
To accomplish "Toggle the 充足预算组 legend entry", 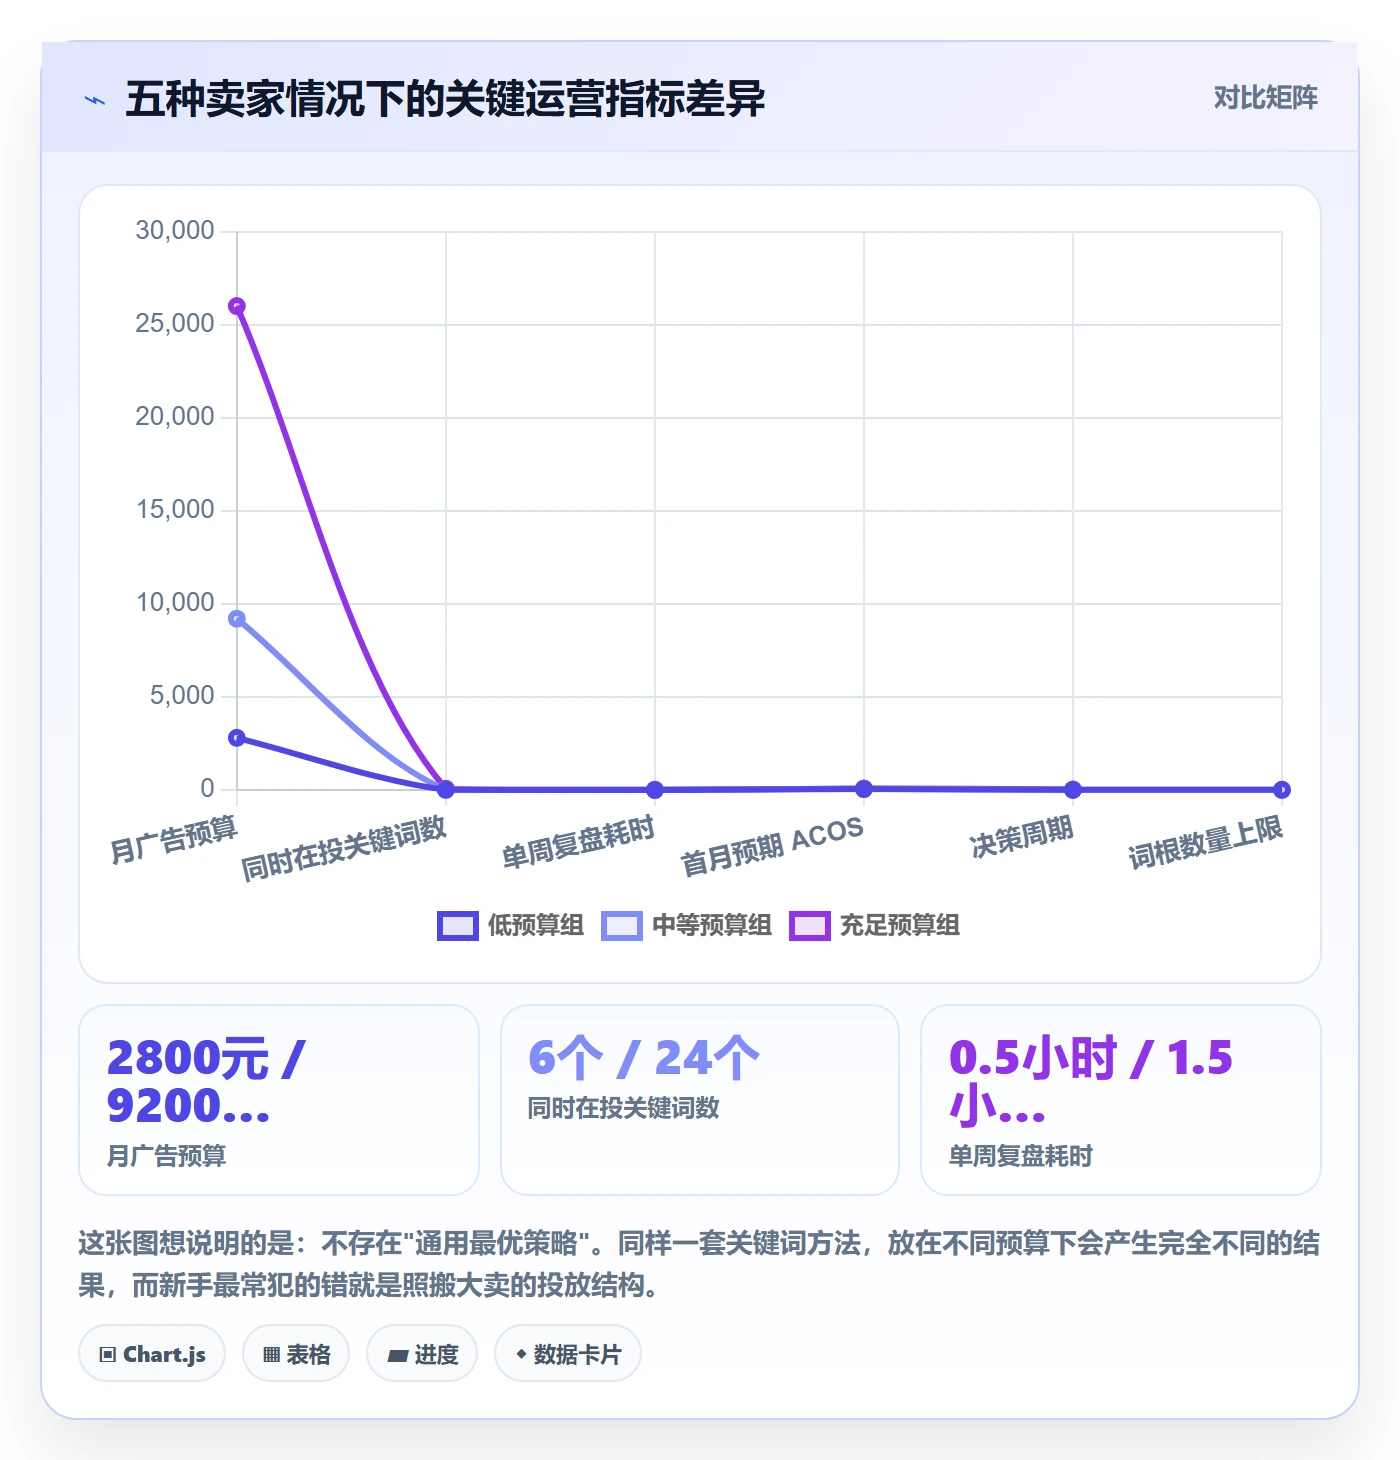I will point(875,926).
